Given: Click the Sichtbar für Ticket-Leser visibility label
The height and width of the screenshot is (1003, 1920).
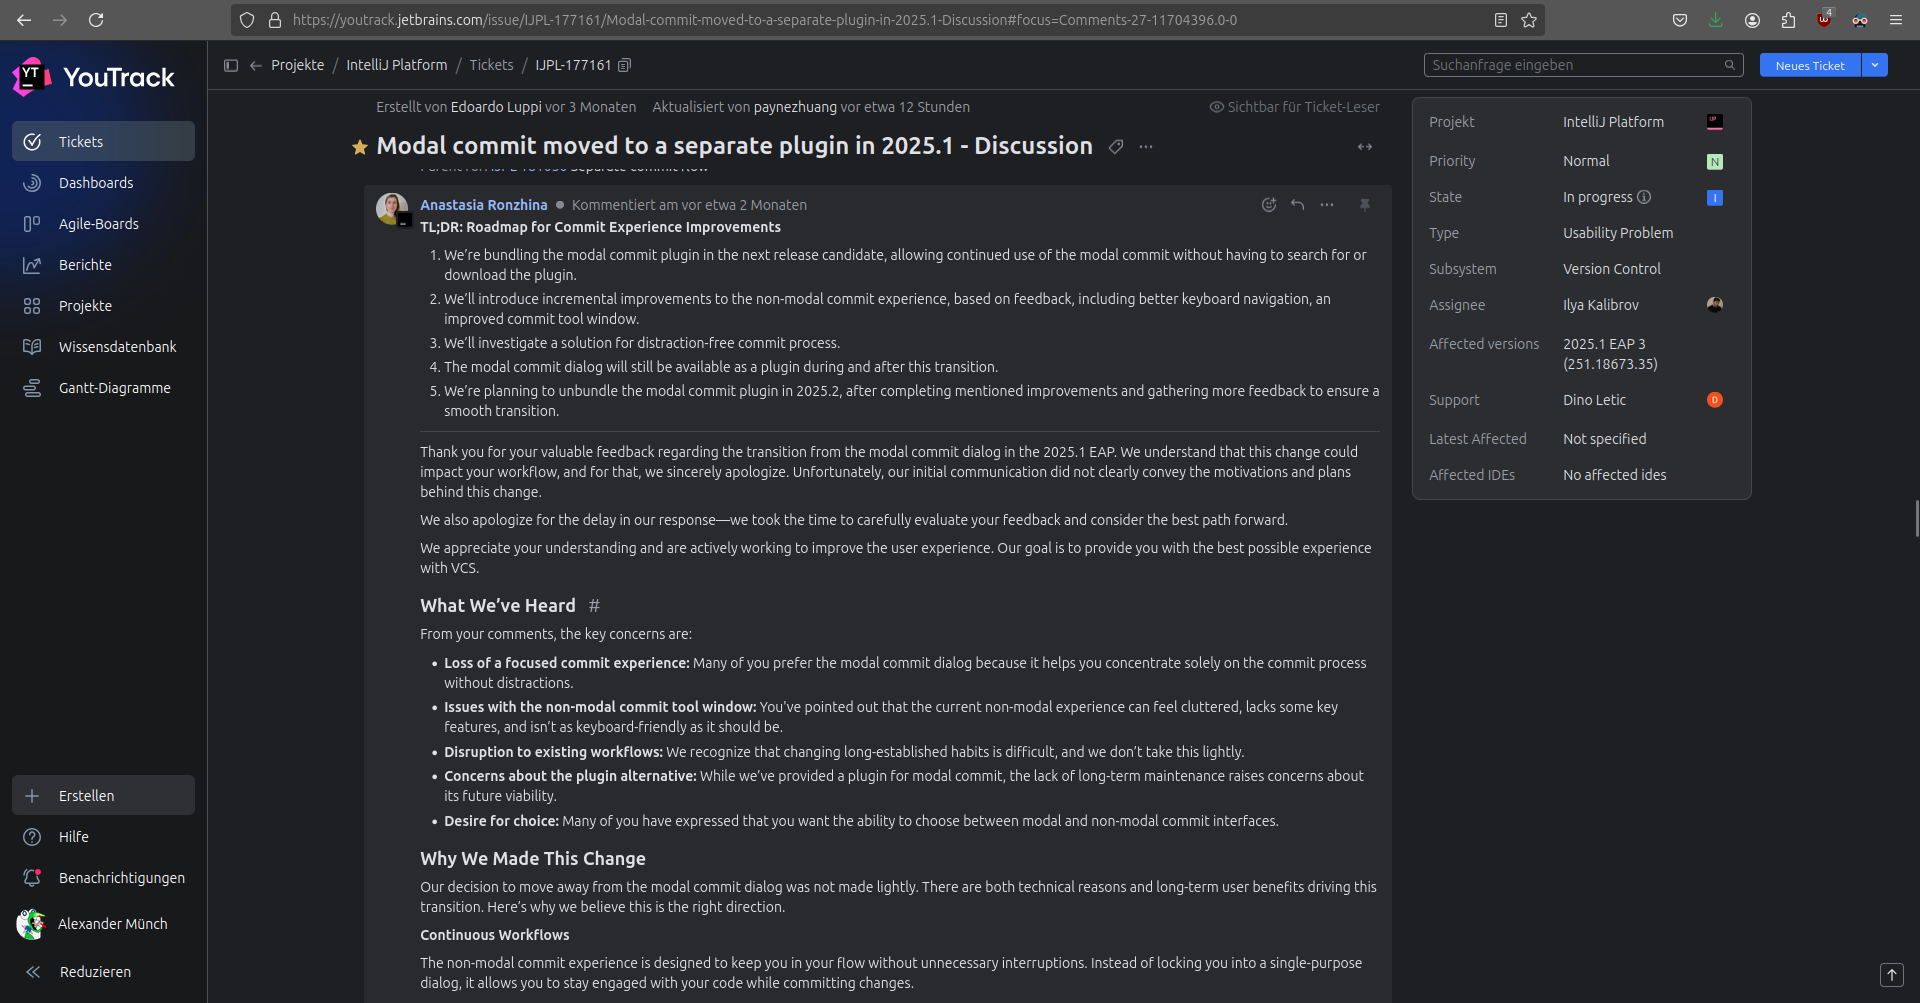Looking at the screenshot, I should pyautogui.click(x=1294, y=107).
